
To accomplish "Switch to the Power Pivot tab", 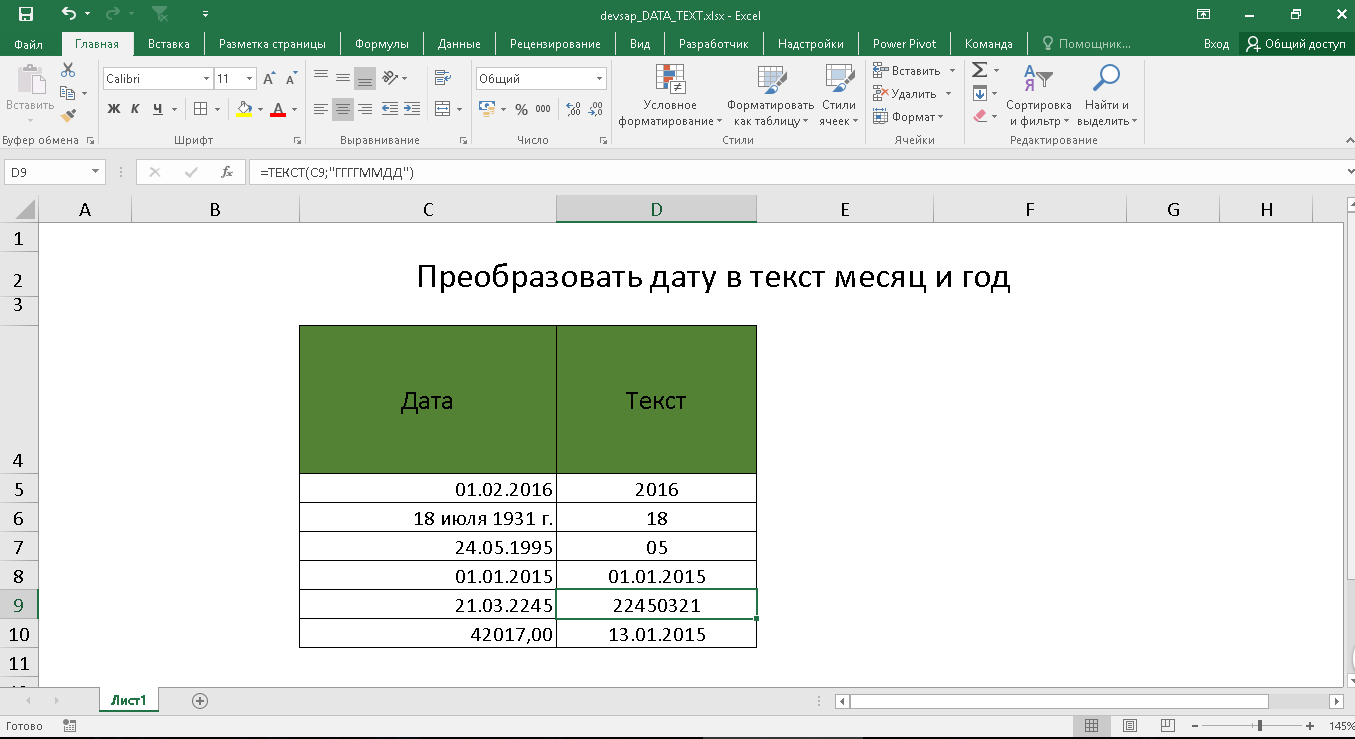I will [x=904, y=44].
